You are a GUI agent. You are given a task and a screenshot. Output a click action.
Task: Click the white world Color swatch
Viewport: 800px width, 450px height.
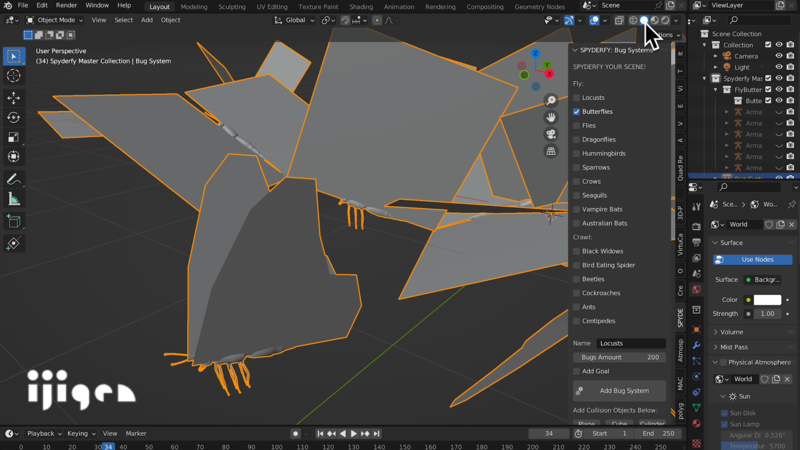[x=767, y=300]
